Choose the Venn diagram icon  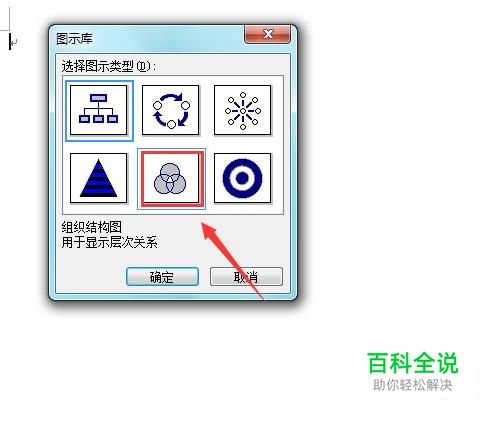click(x=171, y=178)
